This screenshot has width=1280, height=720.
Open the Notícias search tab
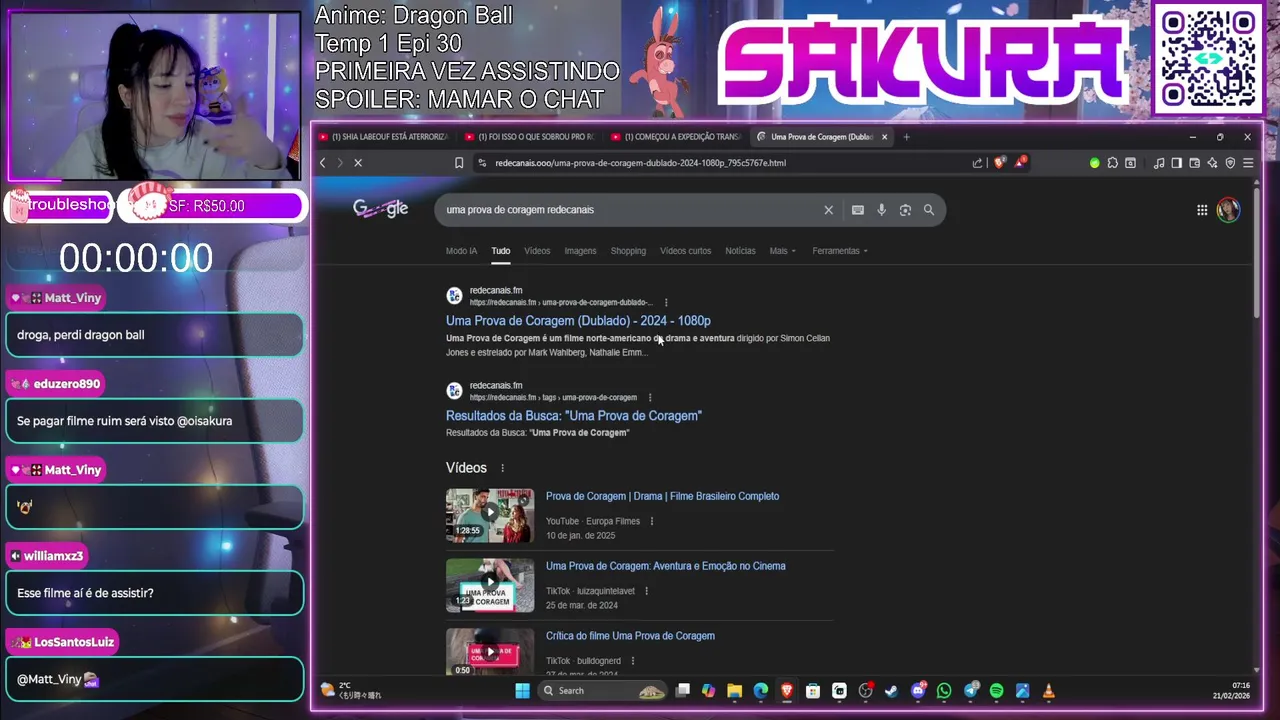click(x=740, y=251)
